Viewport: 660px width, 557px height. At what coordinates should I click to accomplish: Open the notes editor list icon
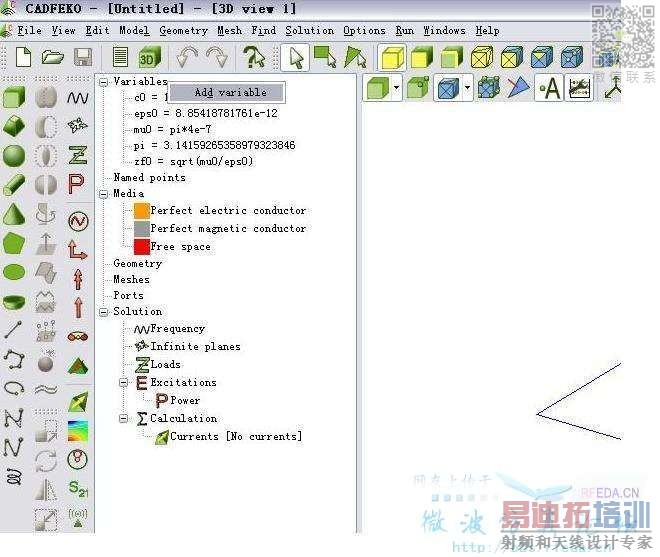[120, 57]
